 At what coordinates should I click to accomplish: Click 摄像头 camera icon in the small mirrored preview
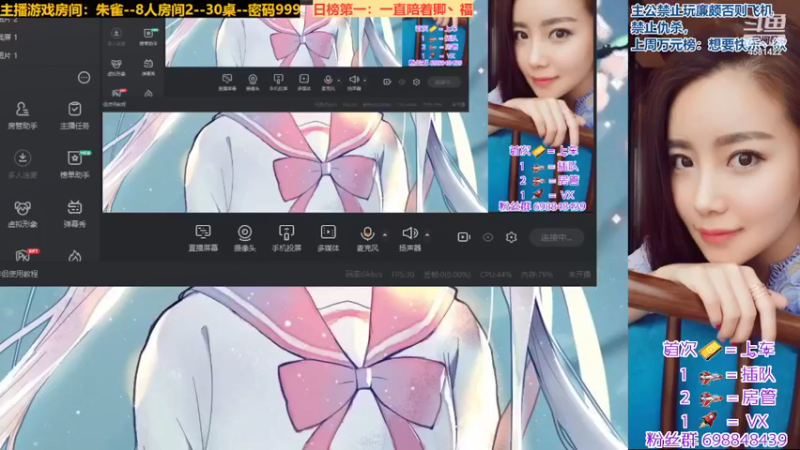[x=253, y=82]
